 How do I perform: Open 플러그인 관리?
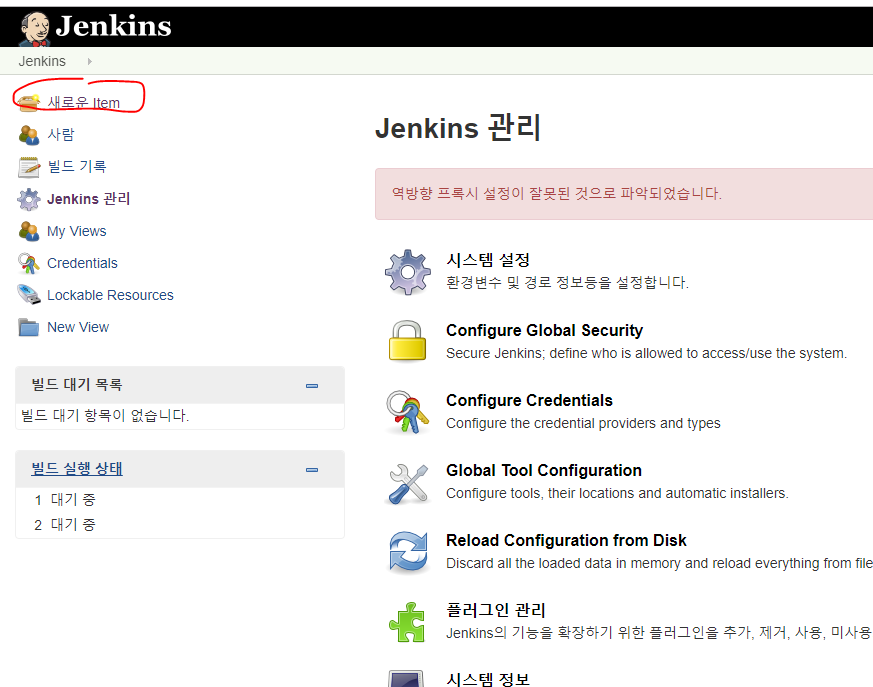click(x=496, y=610)
